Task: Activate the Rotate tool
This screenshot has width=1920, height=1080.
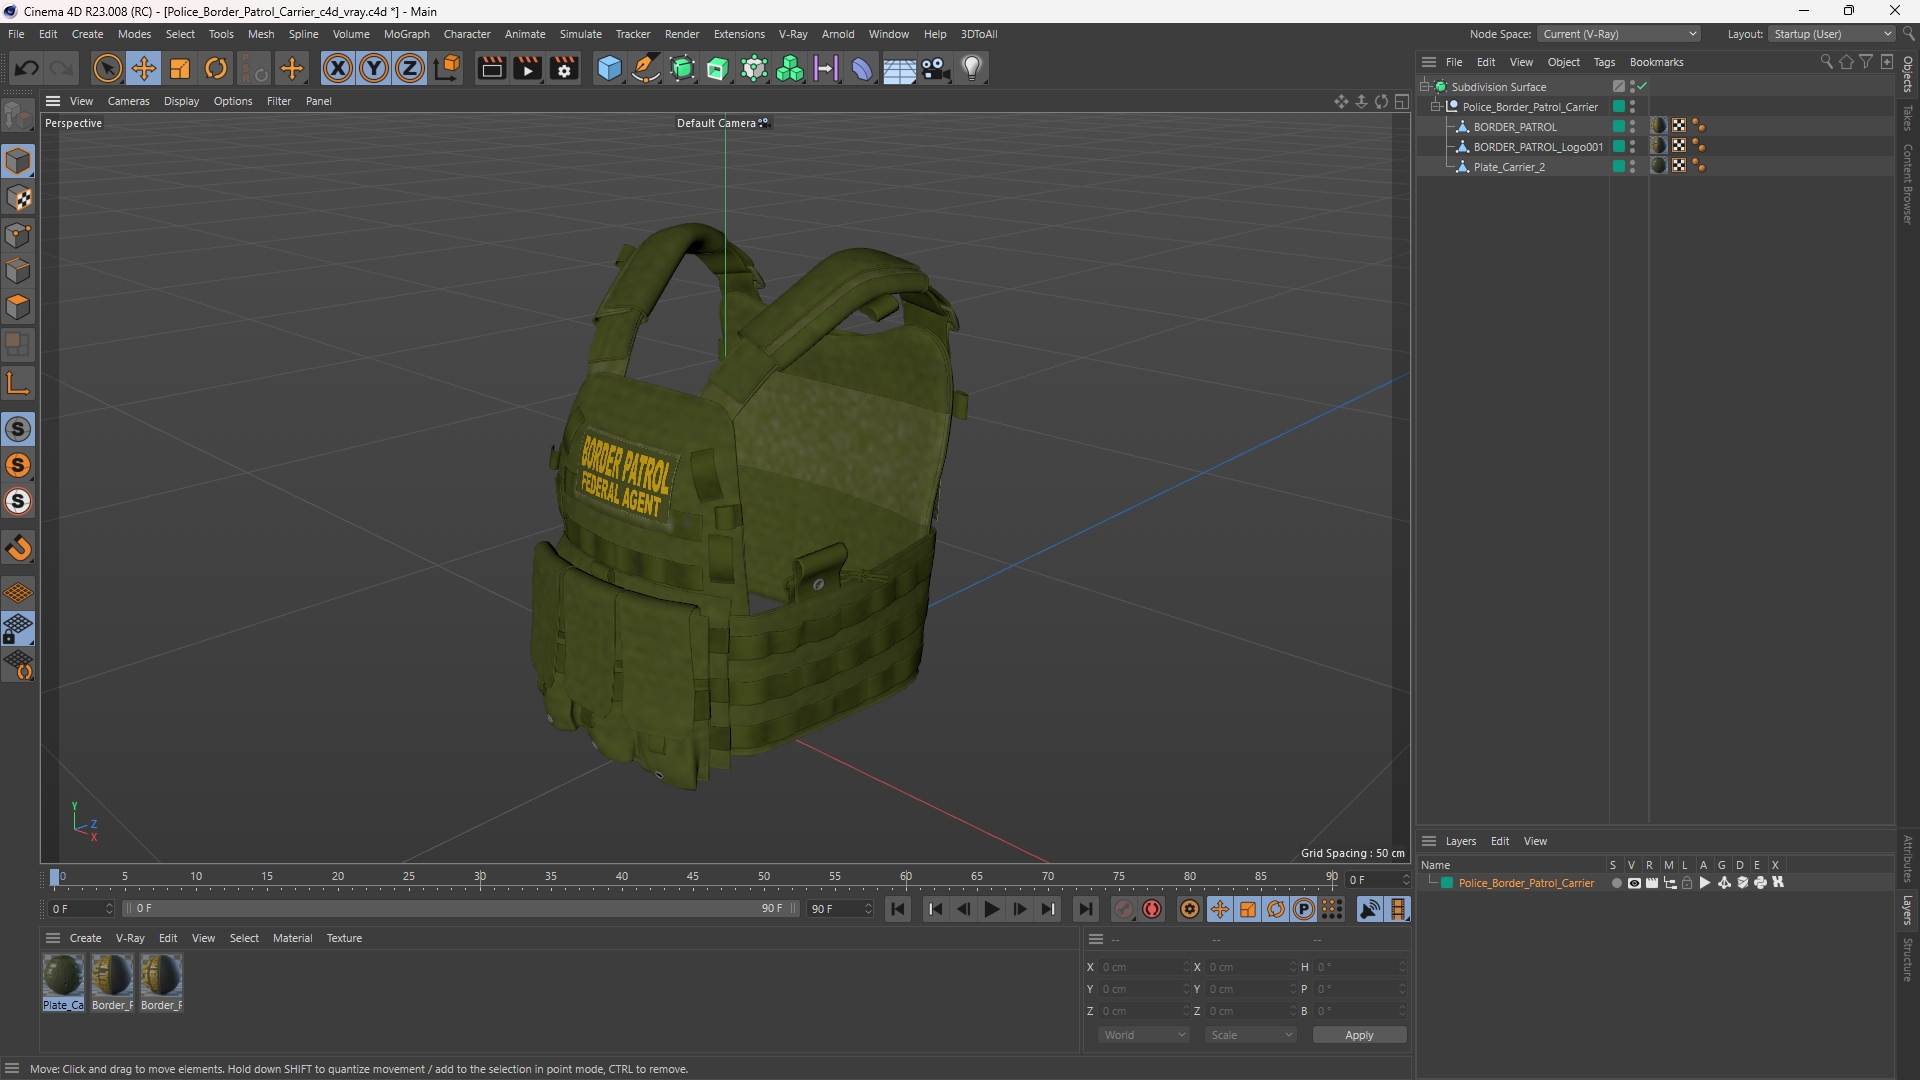Action: [216, 68]
